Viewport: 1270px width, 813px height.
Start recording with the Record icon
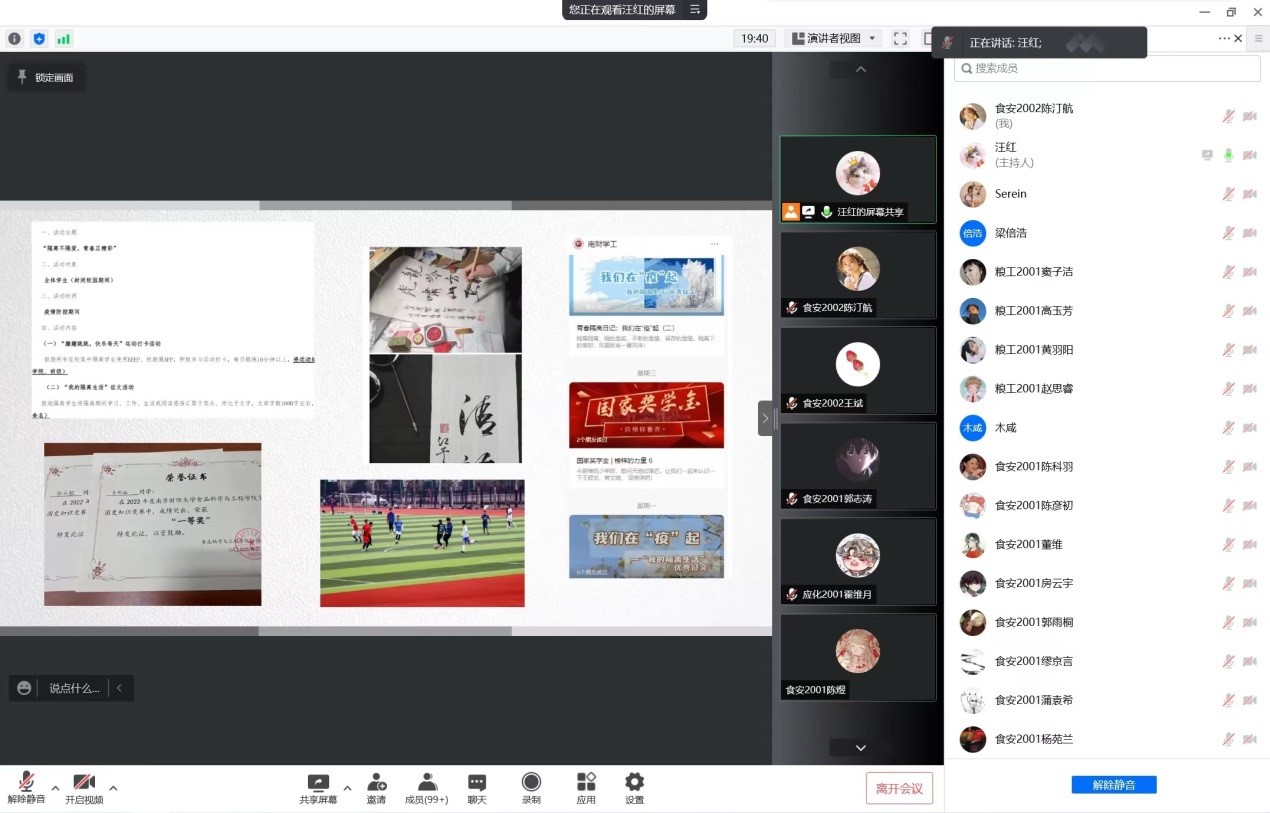pyautogui.click(x=531, y=783)
